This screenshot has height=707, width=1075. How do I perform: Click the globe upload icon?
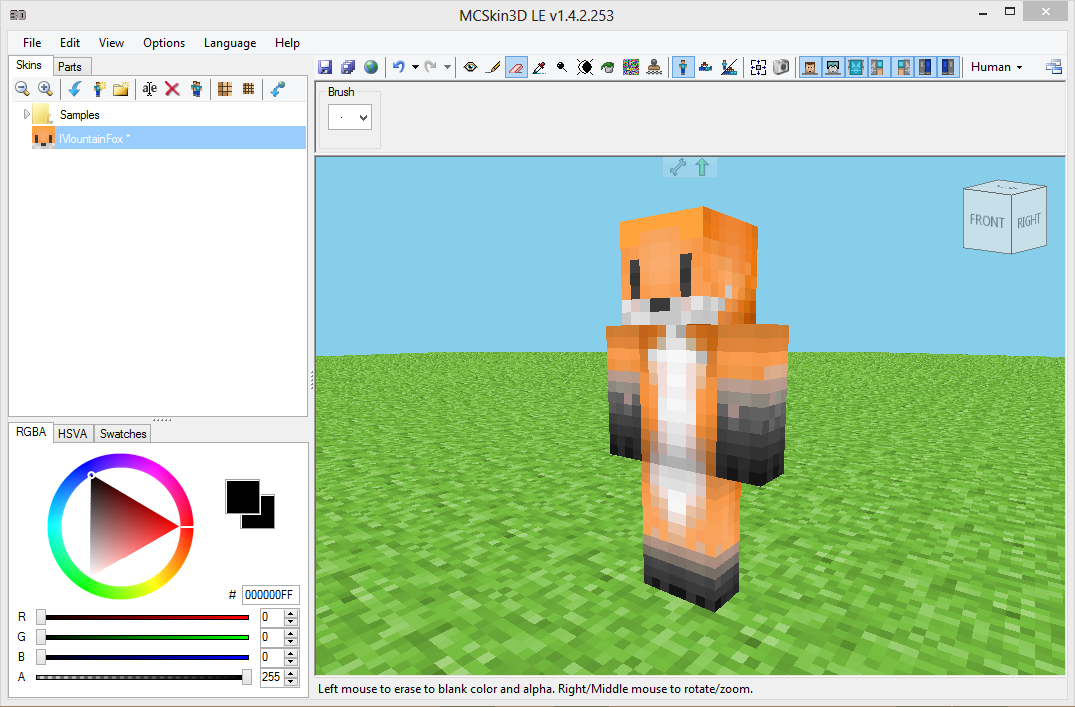tap(371, 67)
